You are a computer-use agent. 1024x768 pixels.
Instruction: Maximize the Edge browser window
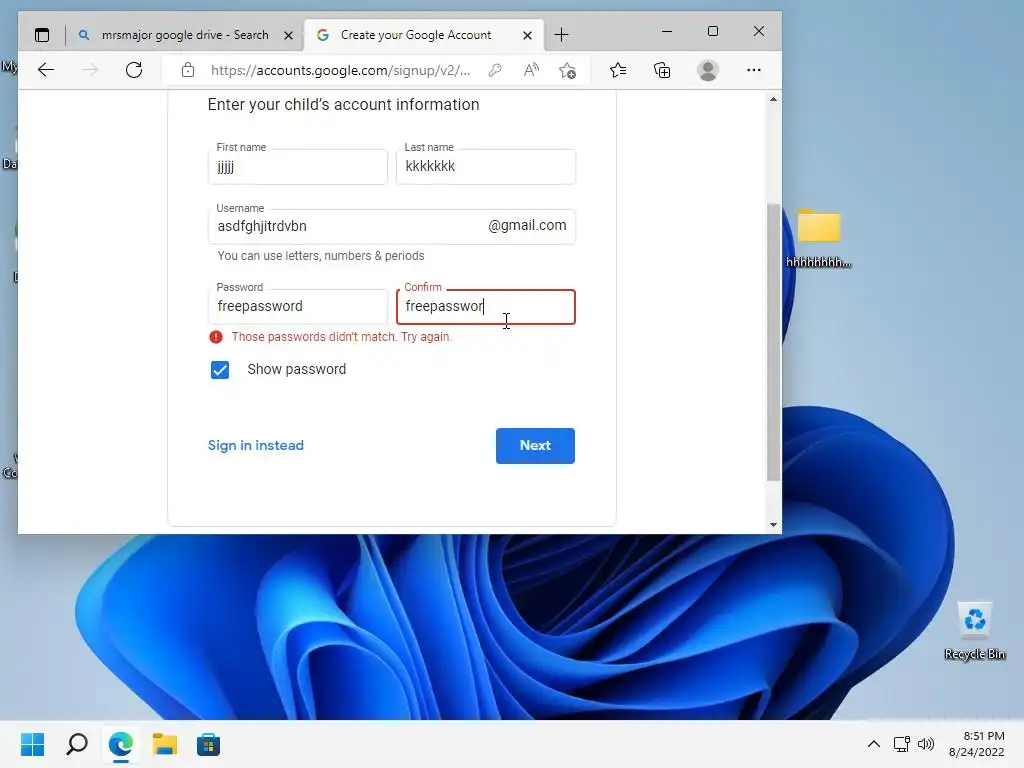click(712, 31)
